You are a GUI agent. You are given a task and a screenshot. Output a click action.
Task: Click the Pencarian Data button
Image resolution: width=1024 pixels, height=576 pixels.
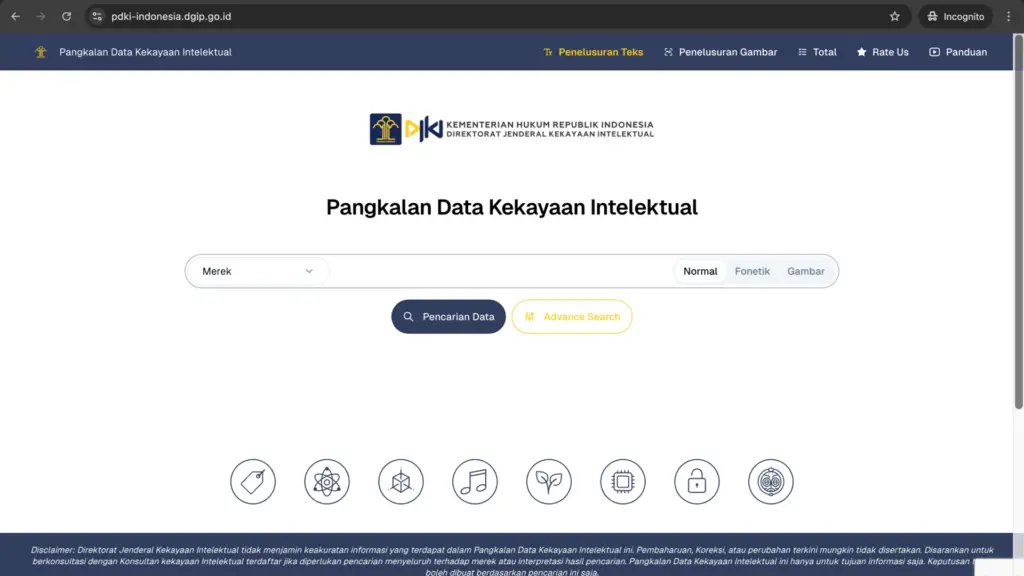(x=449, y=317)
